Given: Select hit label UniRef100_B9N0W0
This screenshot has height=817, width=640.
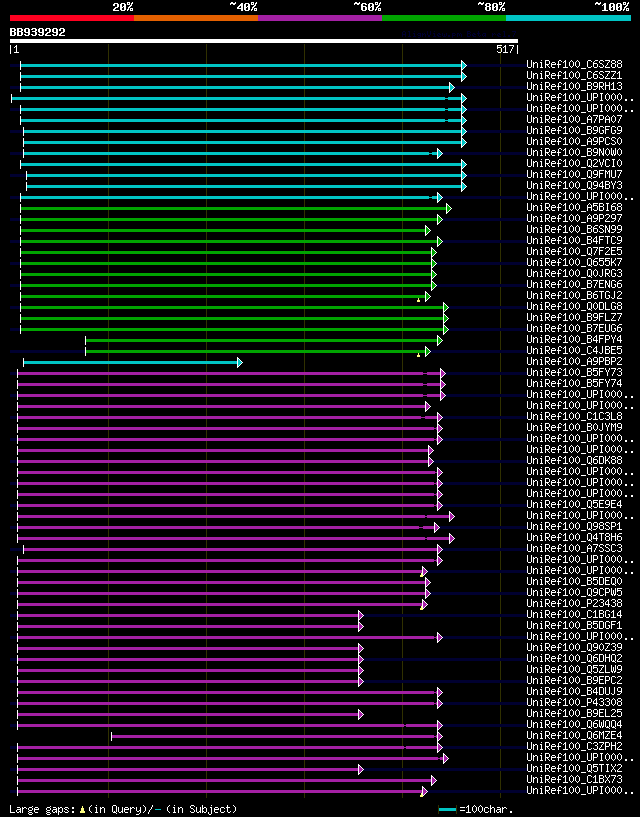Looking at the screenshot, I should tap(574, 152).
